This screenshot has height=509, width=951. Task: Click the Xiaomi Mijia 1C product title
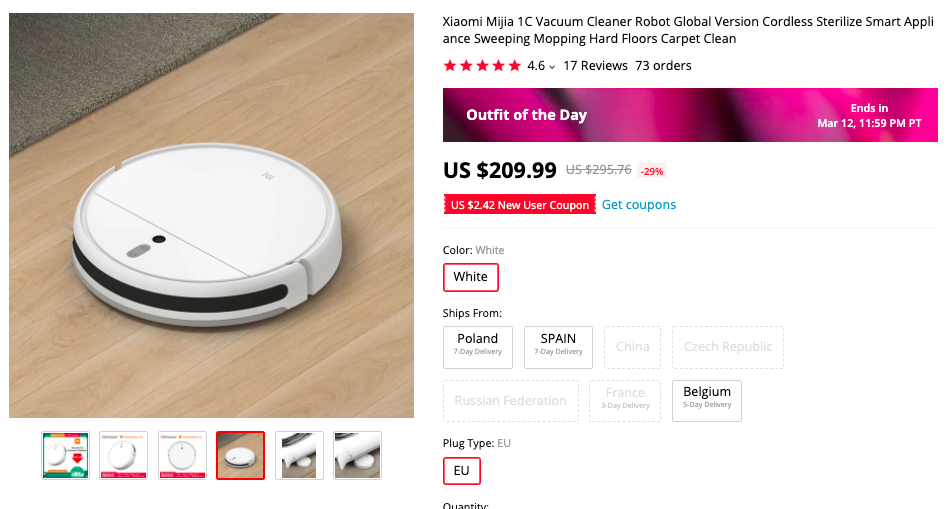pyautogui.click(x=690, y=30)
